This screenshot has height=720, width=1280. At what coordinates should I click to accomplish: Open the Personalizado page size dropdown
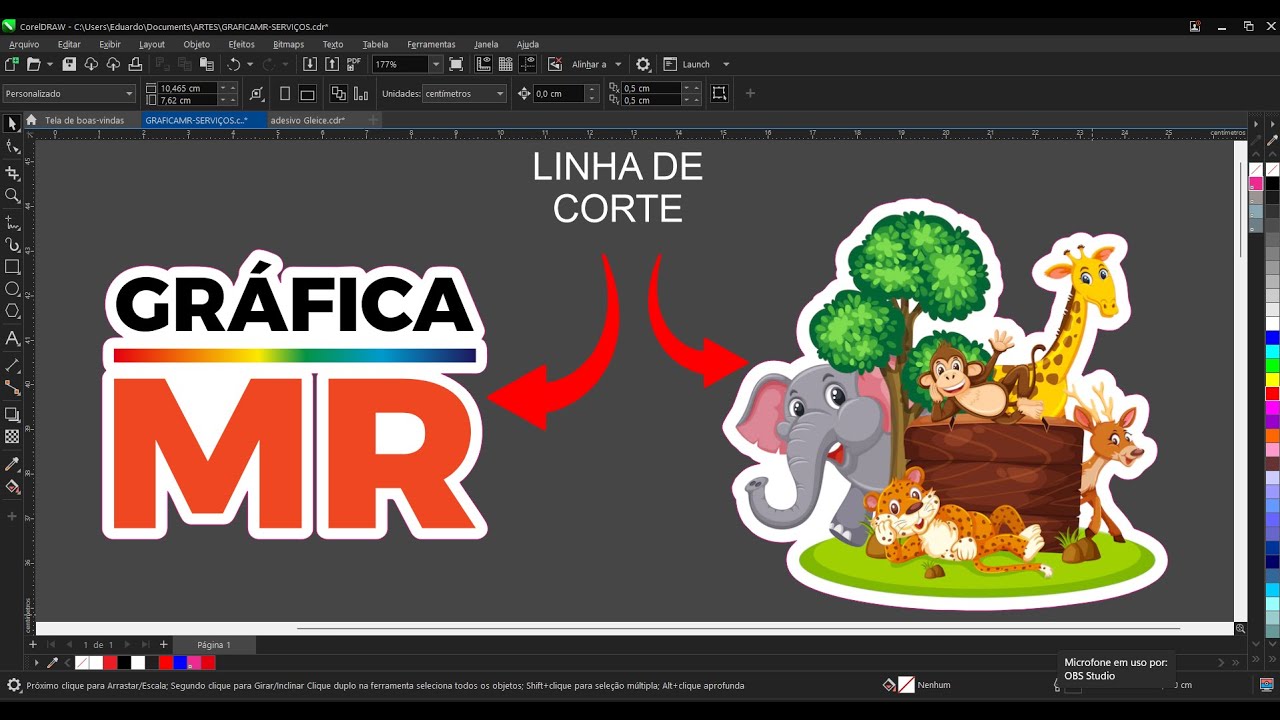point(69,93)
